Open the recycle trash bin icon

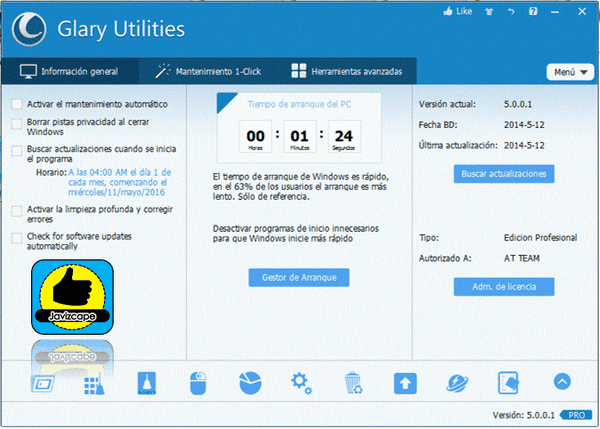click(x=353, y=383)
